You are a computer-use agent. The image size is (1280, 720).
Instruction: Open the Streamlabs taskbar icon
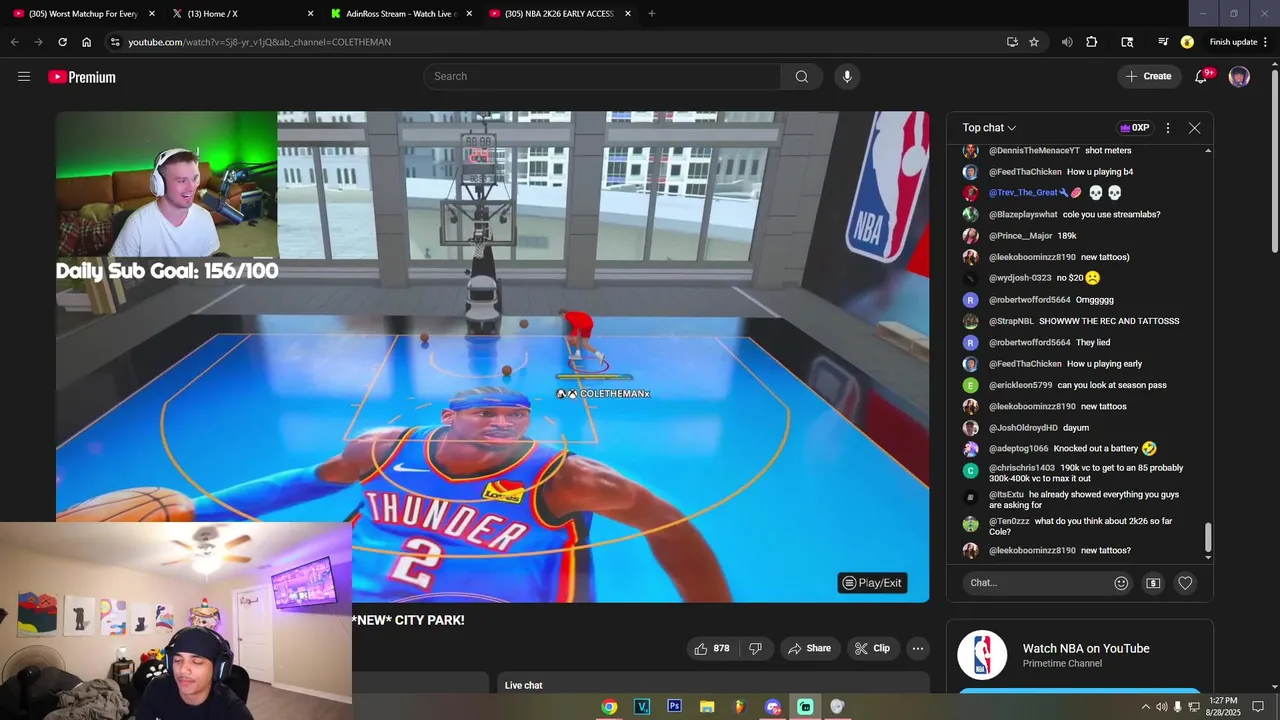pos(805,707)
